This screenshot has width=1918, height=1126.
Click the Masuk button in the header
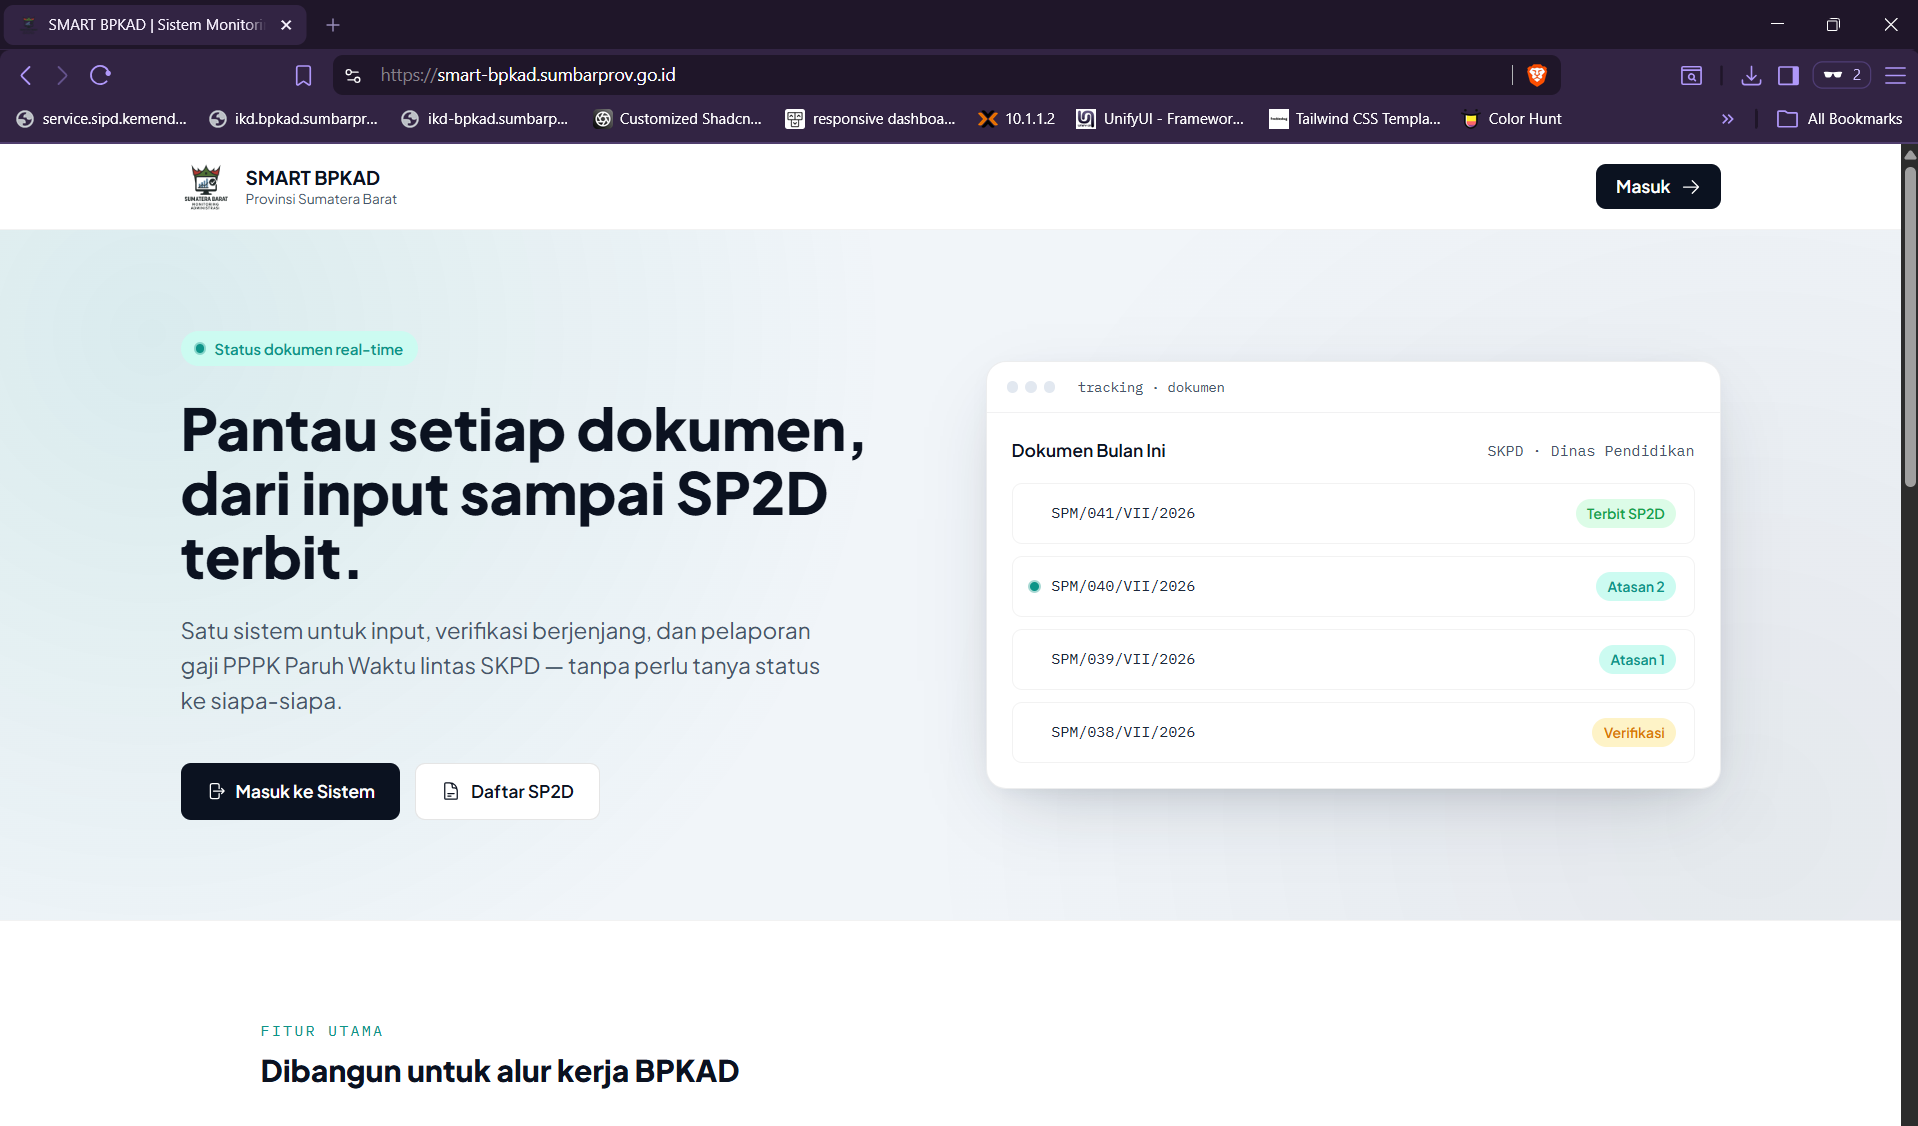click(x=1658, y=187)
